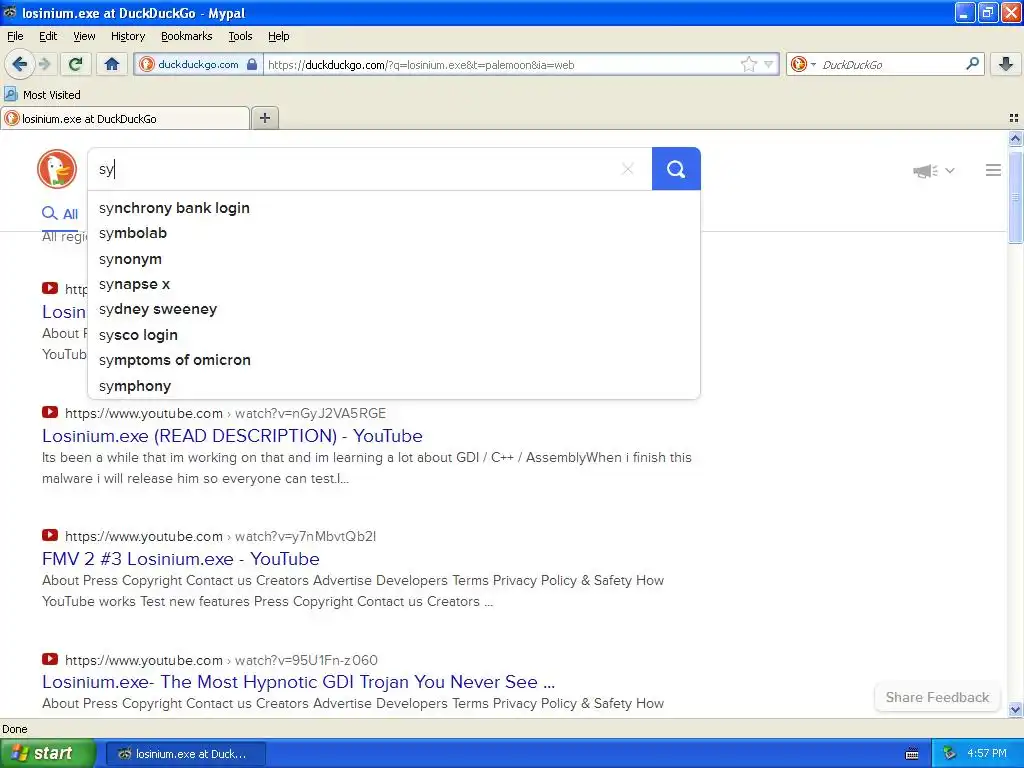Select the losinium.exe at DuckDuckGo tab

[125, 118]
